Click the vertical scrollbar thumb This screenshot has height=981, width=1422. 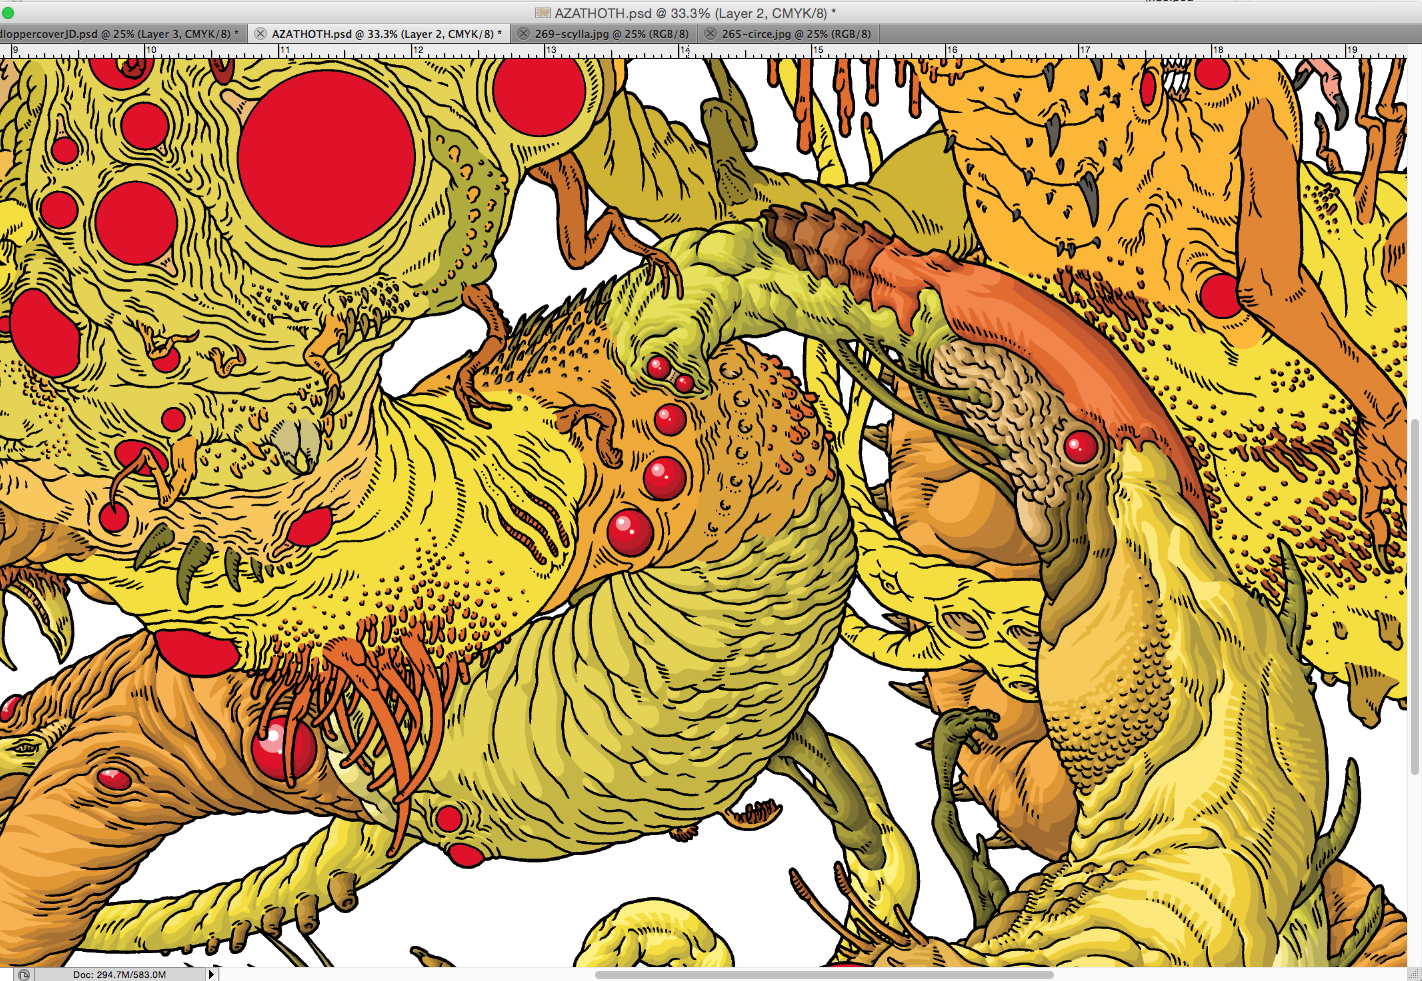[1414, 596]
